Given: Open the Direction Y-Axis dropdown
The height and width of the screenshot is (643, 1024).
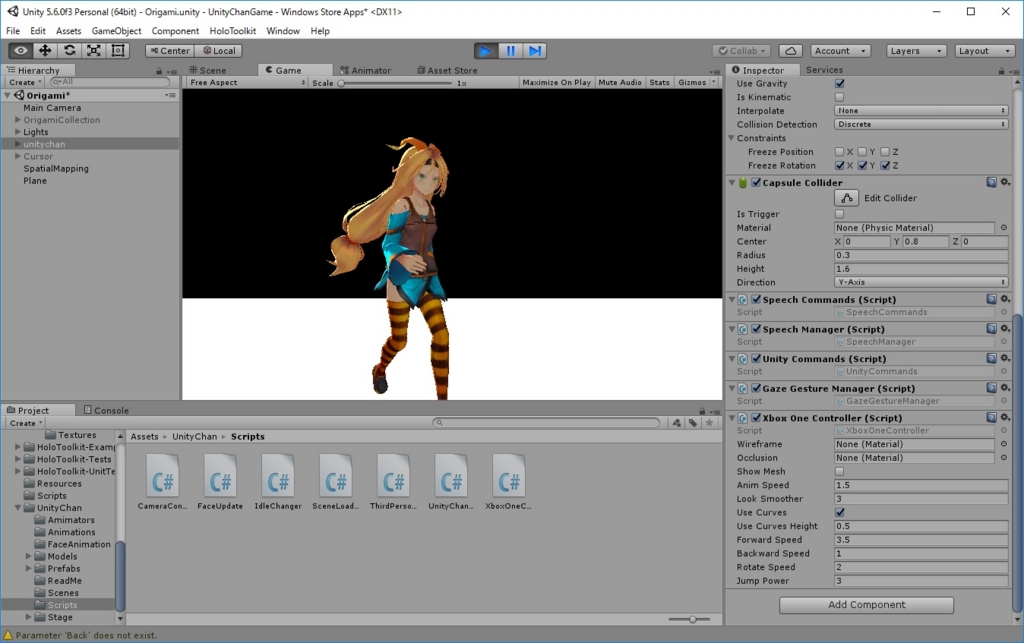Looking at the screenshot, I should (x=921, y=283).
